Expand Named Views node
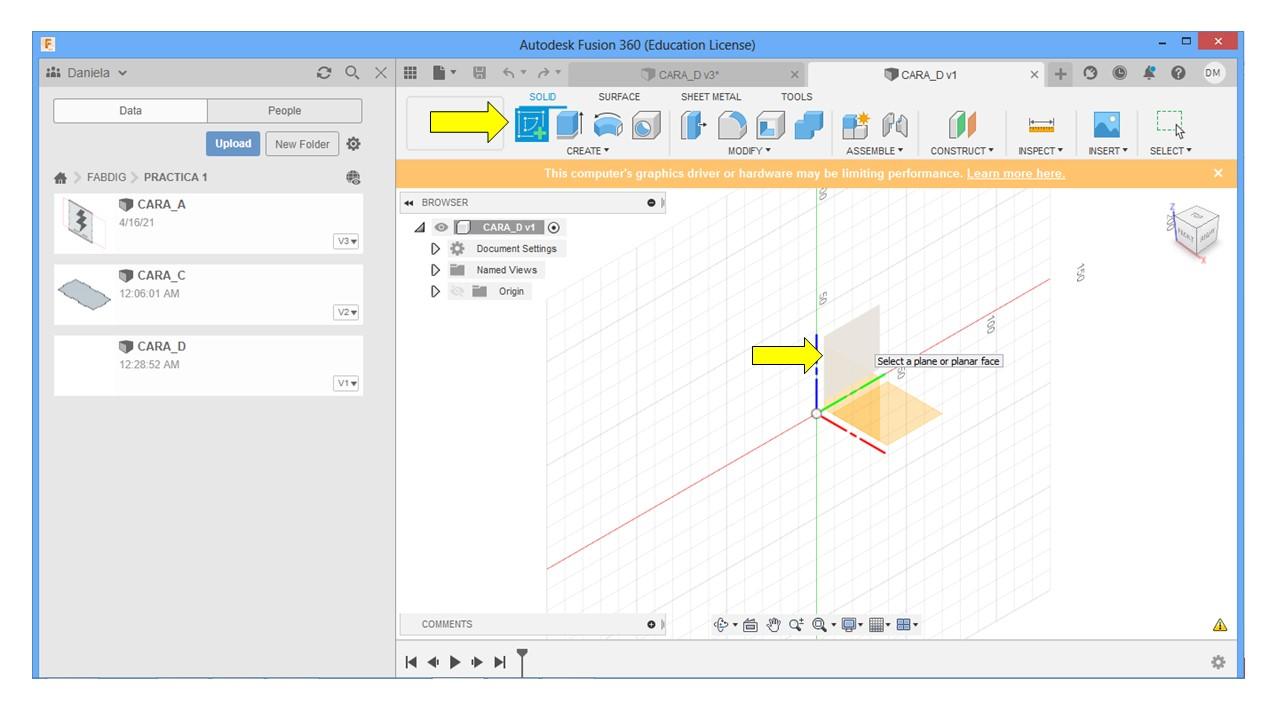The image size is (1280, 720). click(x=435, y=270)
